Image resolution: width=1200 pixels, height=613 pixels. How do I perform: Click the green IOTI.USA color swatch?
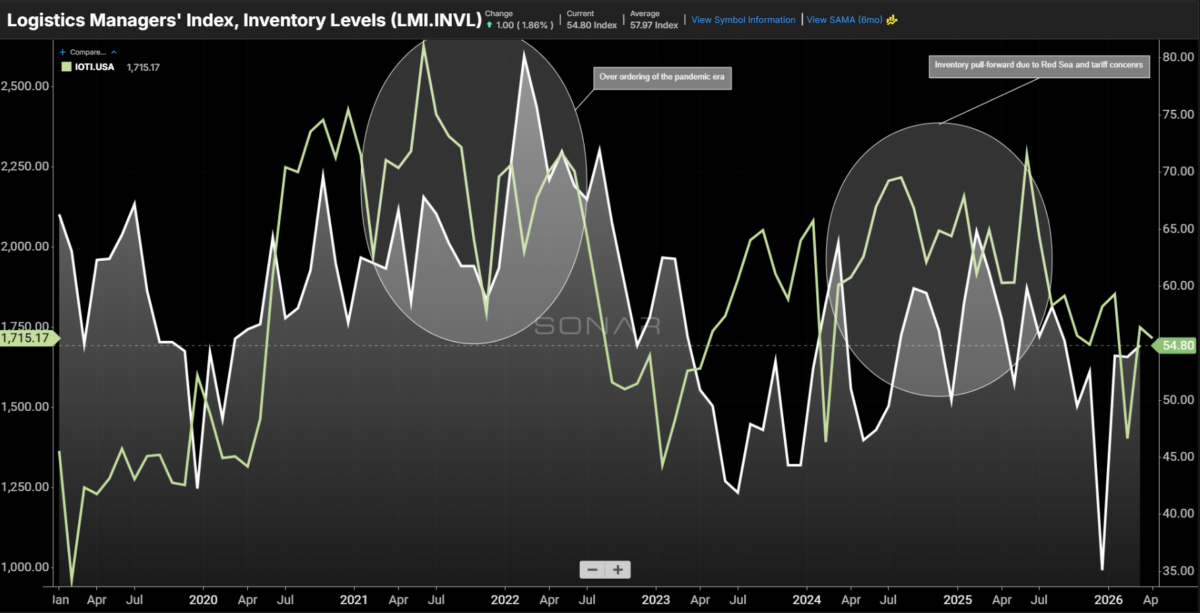66,67
